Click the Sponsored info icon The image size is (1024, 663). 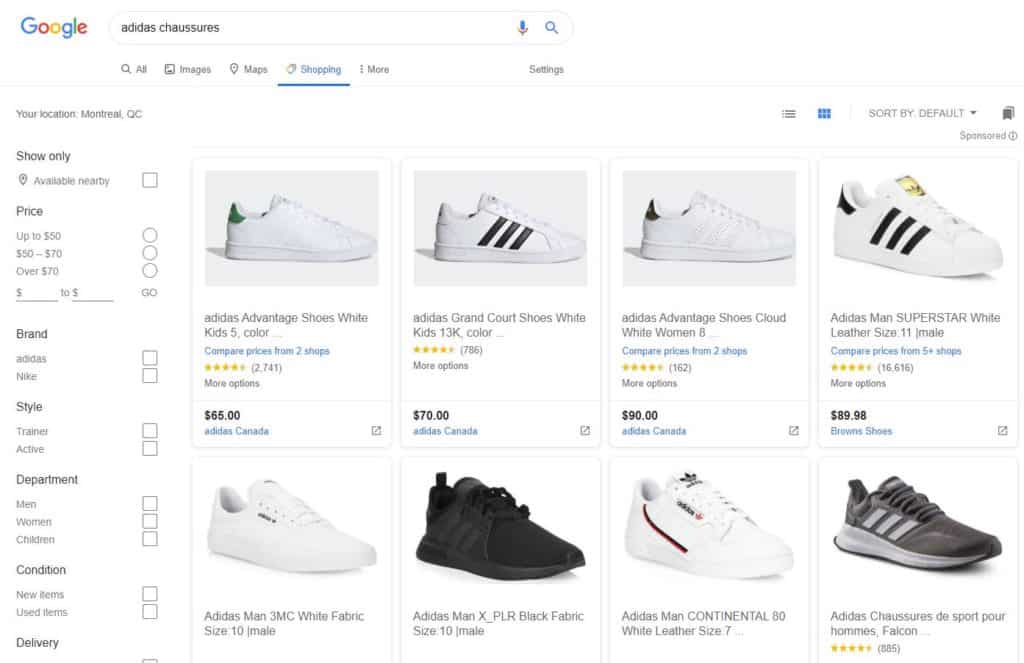[x=1013, y=136]
